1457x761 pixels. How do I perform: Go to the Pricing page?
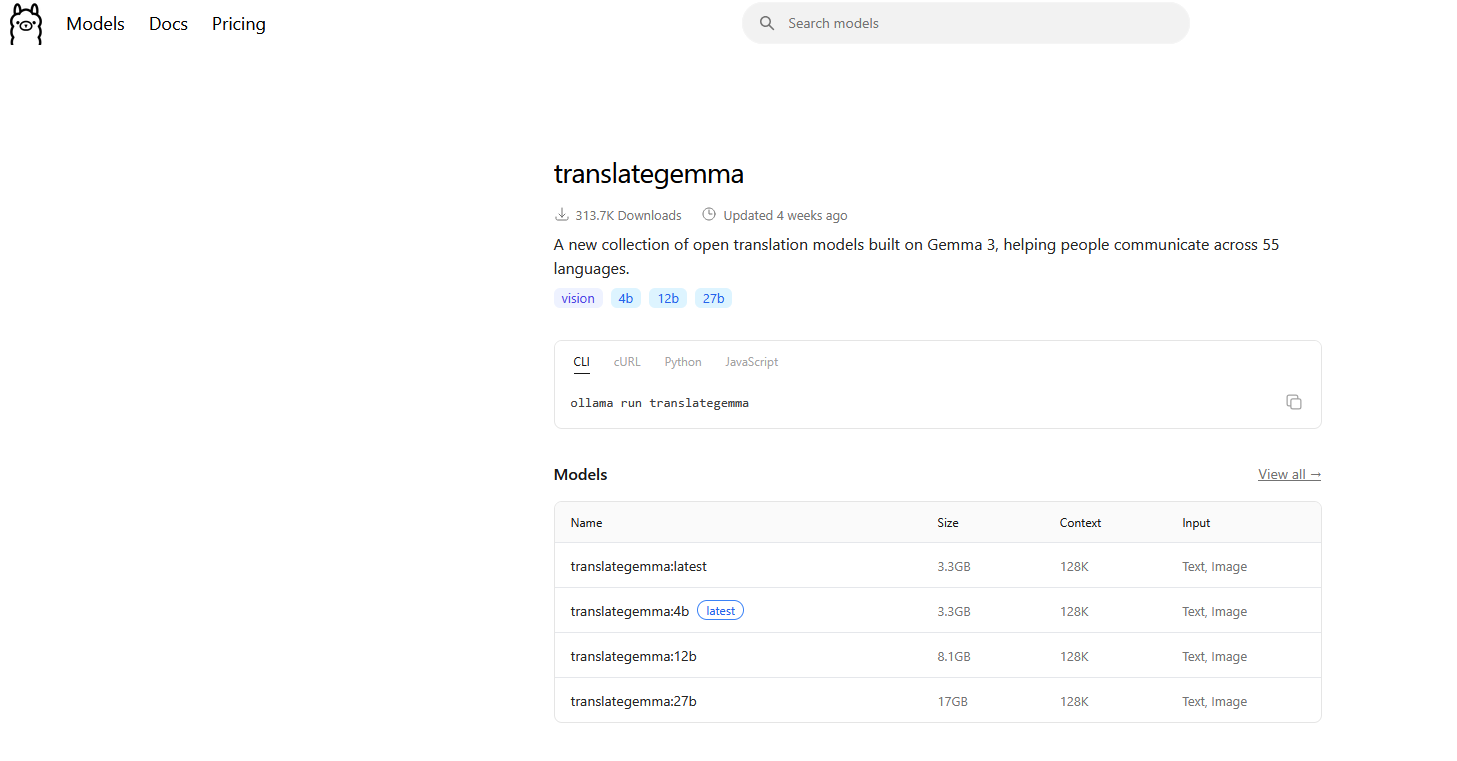(239, 24)
